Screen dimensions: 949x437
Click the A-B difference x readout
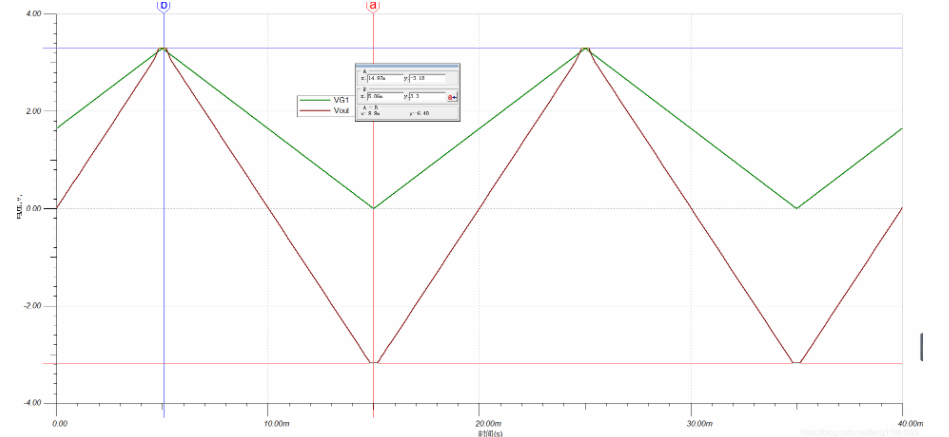[370, 113]
